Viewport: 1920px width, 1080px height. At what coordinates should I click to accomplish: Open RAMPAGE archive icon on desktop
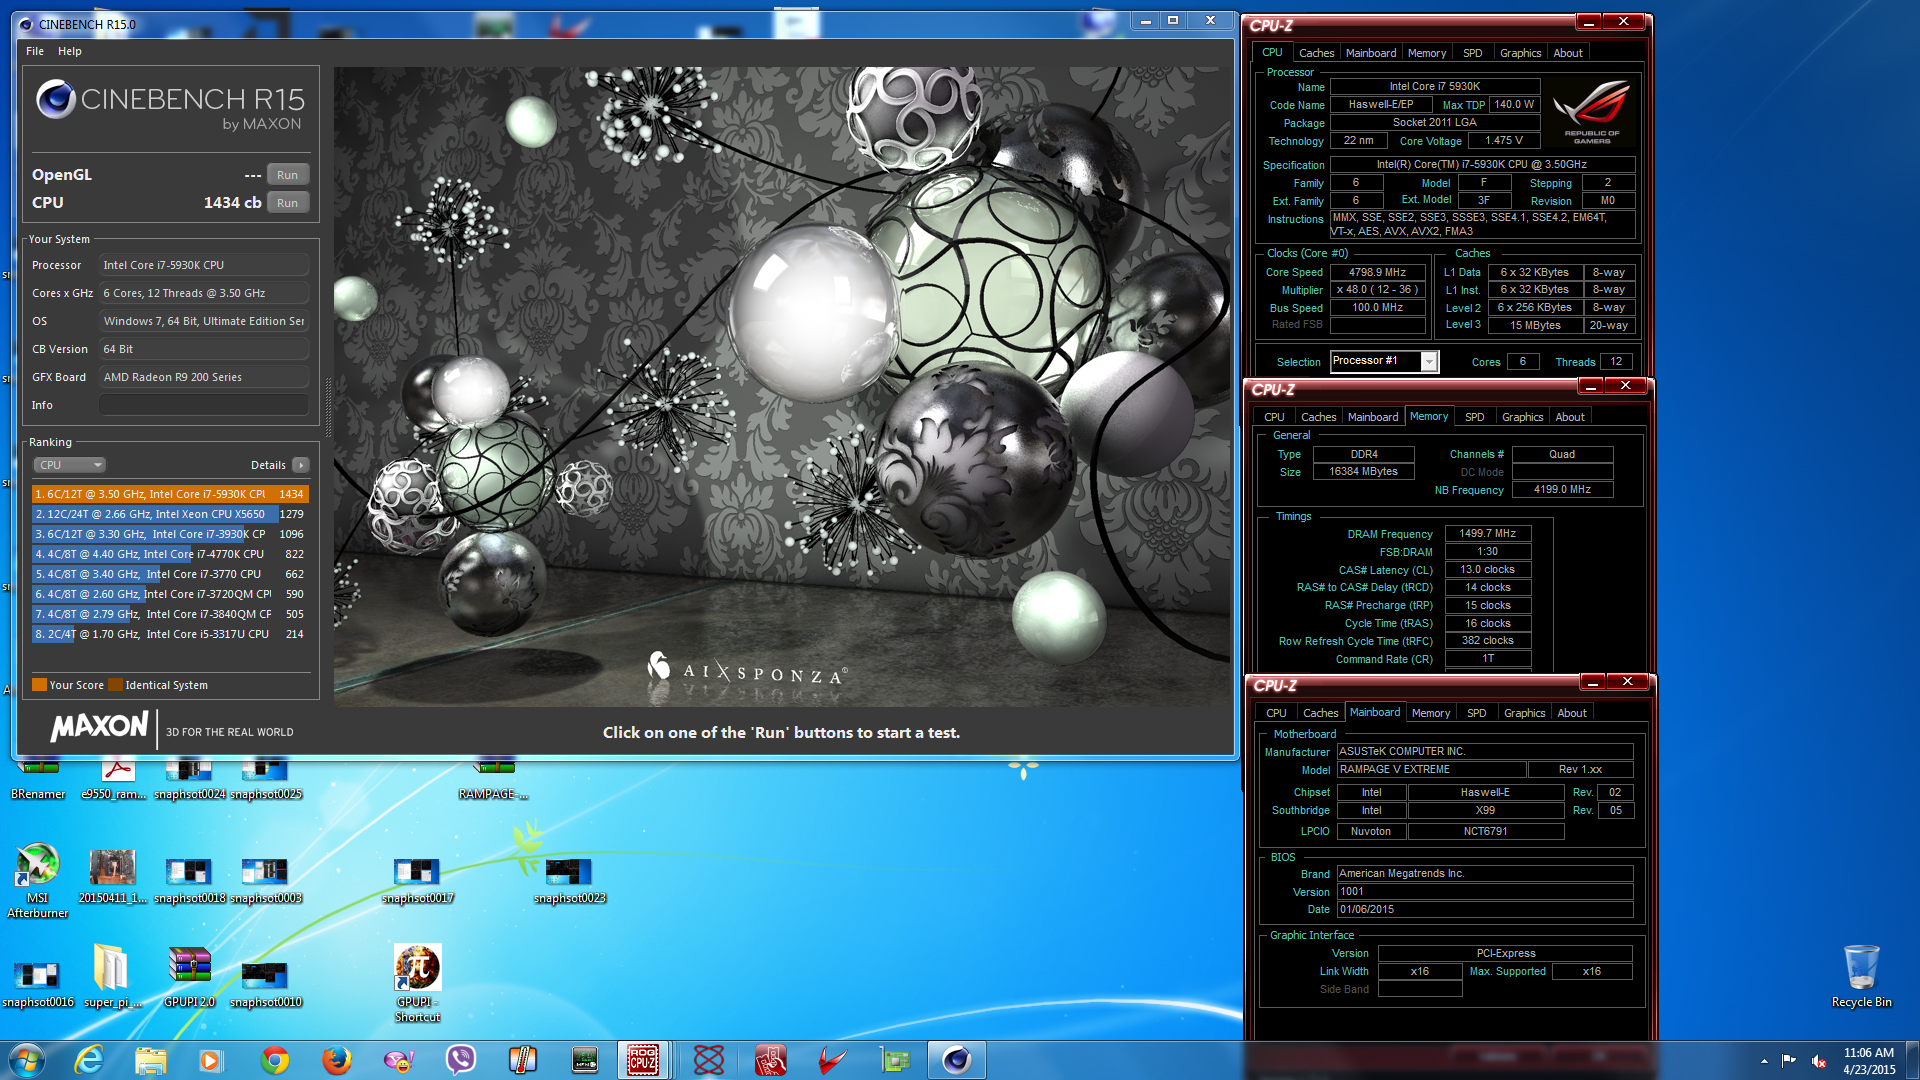[494, 781]
